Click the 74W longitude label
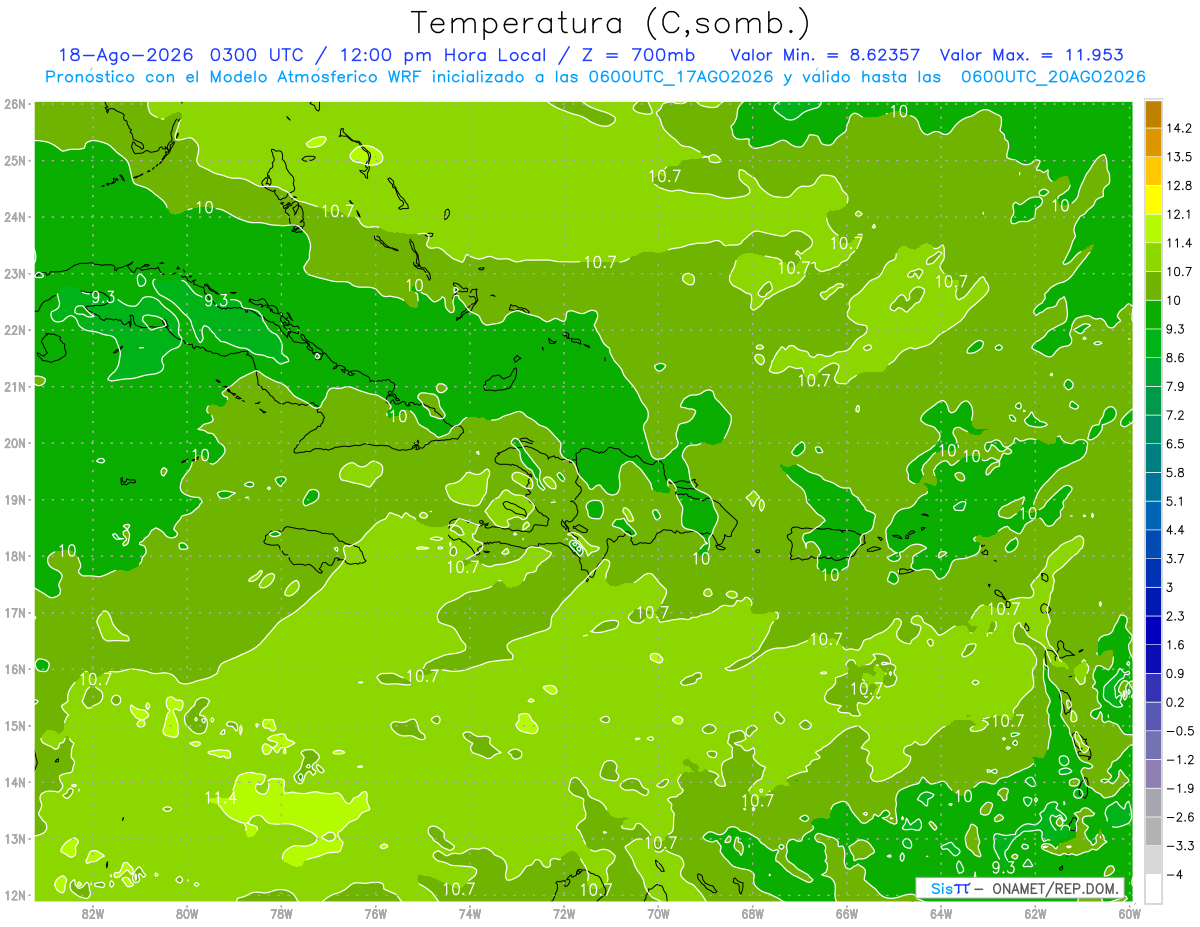The width and height of the screenshot is (1200, 927). click(470, 913)
